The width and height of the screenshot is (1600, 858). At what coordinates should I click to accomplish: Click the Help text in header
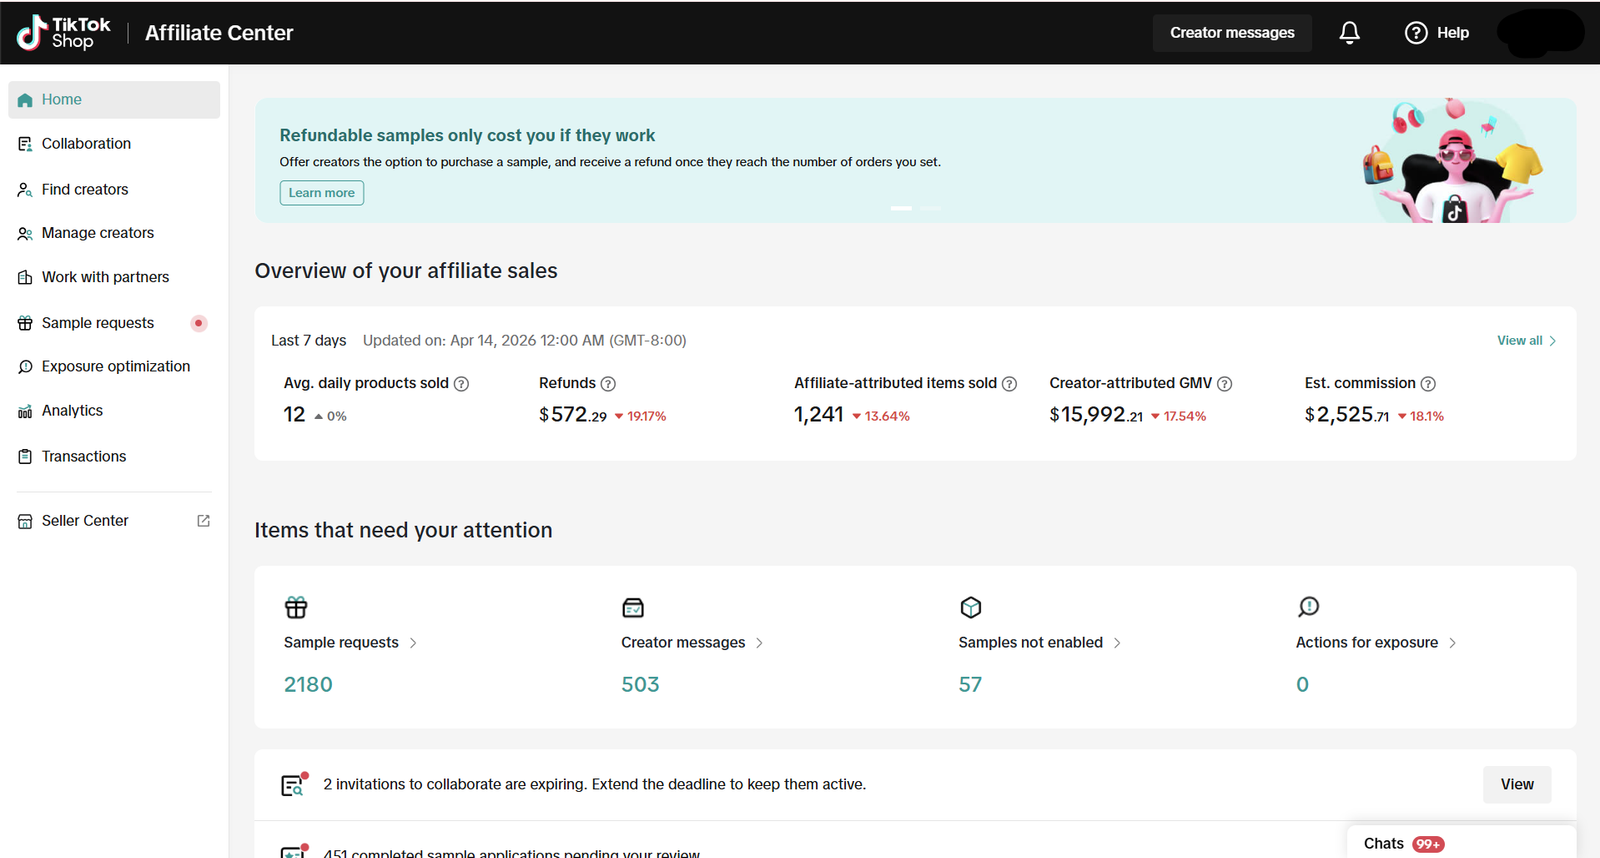click(x=1453, y=33)
